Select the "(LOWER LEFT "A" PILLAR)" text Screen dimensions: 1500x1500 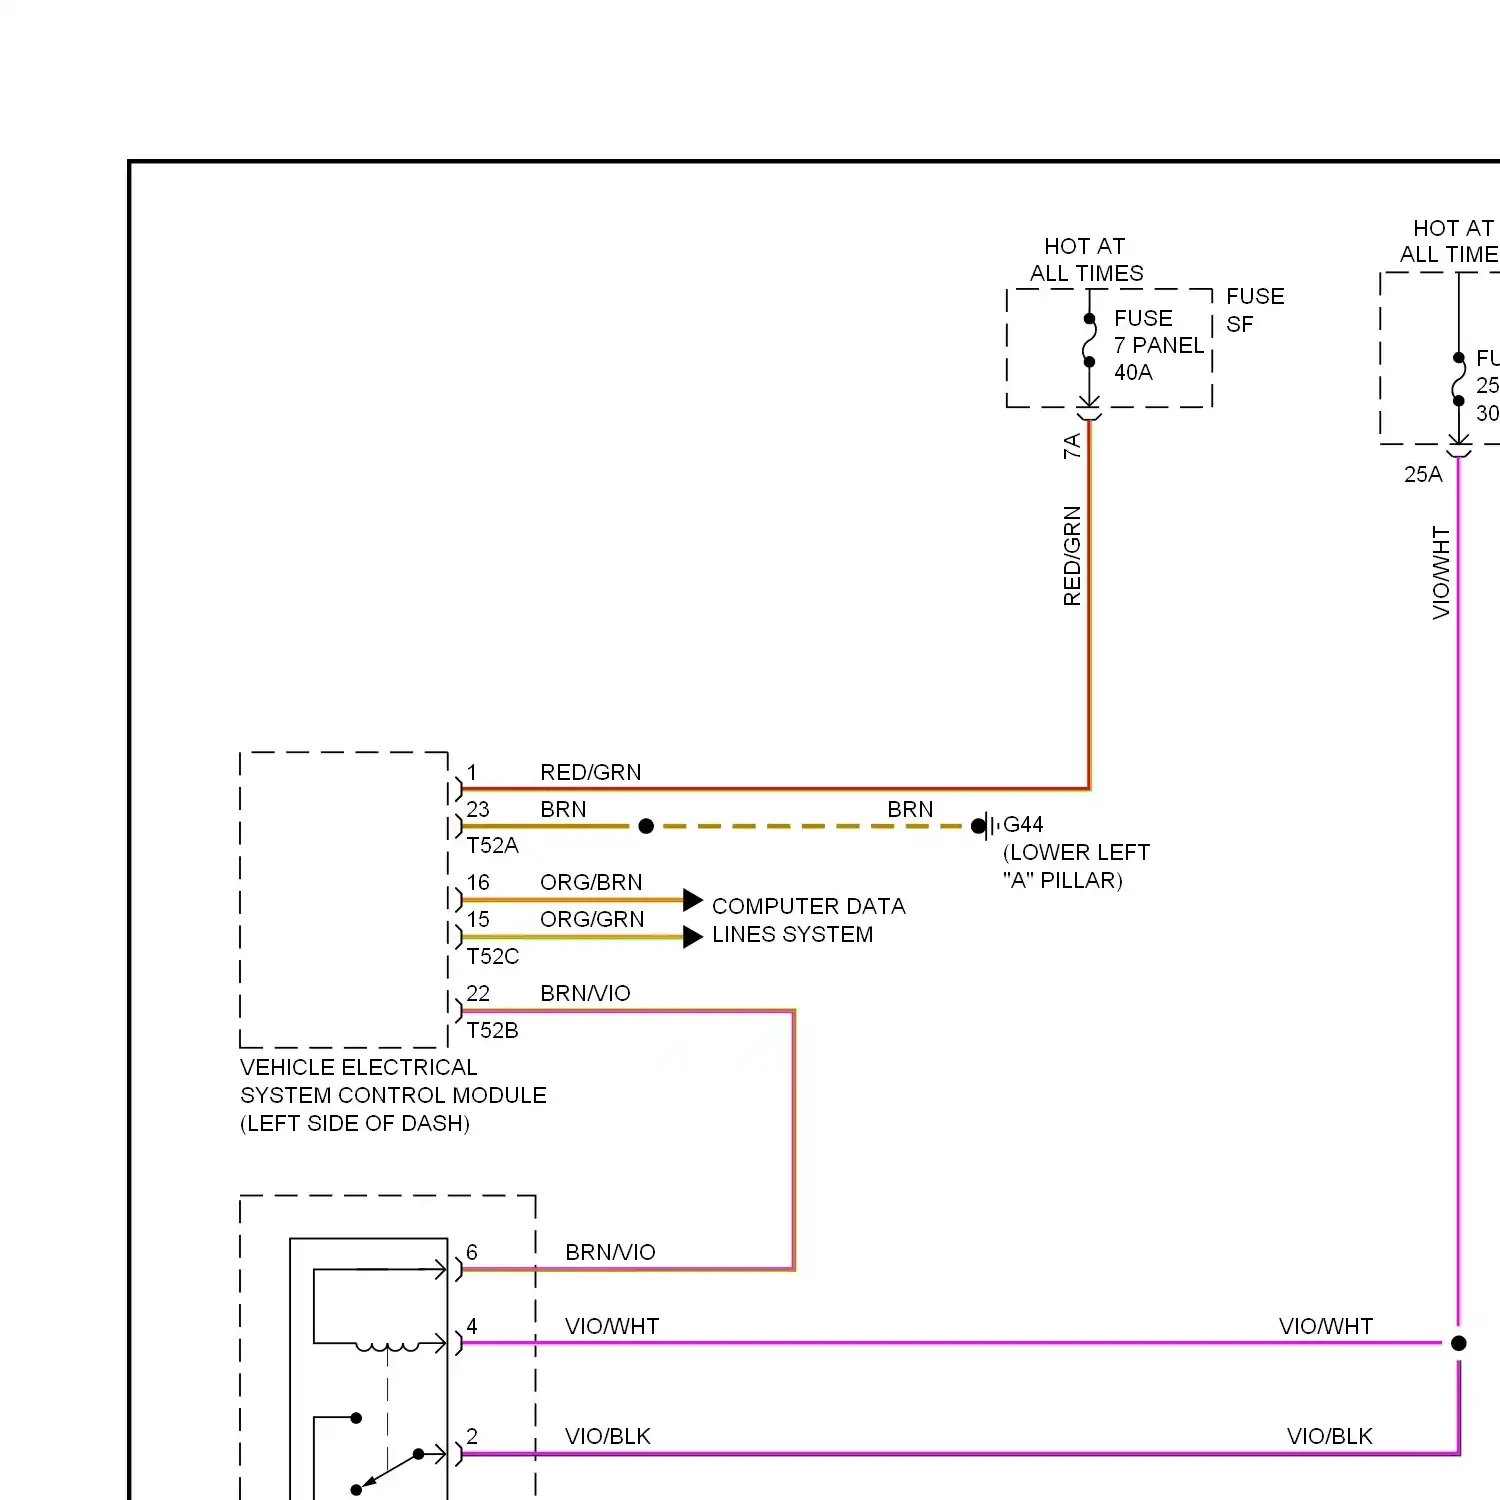(1076, 866)
